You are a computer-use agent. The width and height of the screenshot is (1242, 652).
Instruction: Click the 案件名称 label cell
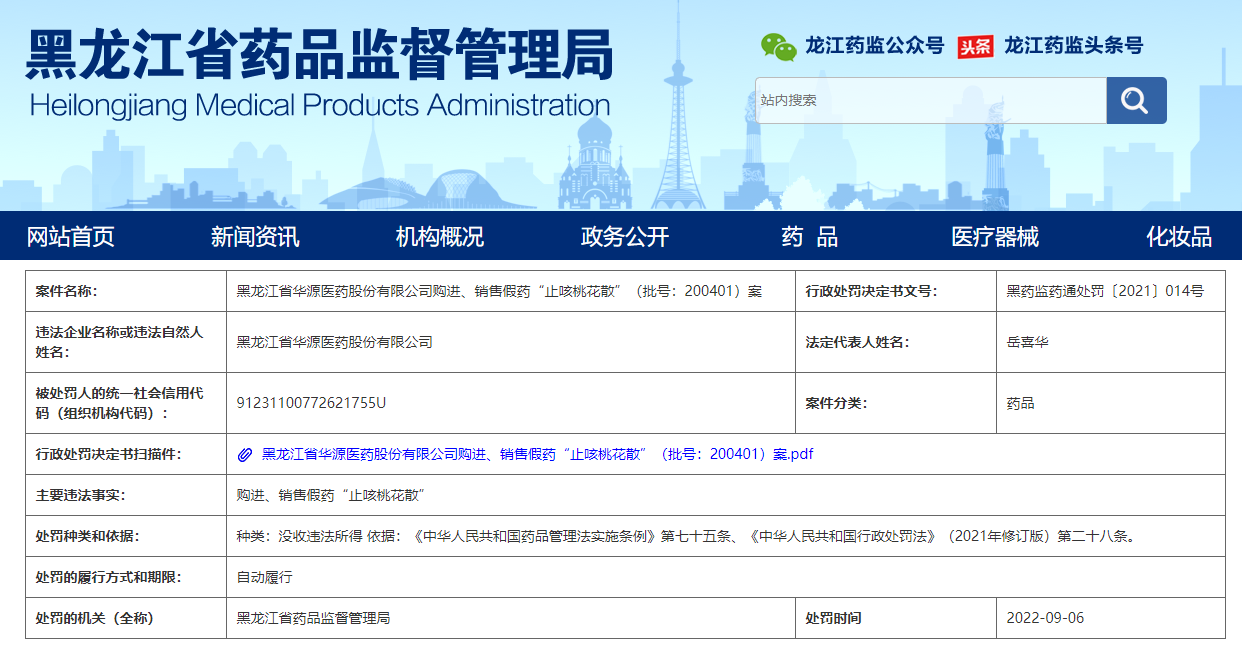pos(126,291)
